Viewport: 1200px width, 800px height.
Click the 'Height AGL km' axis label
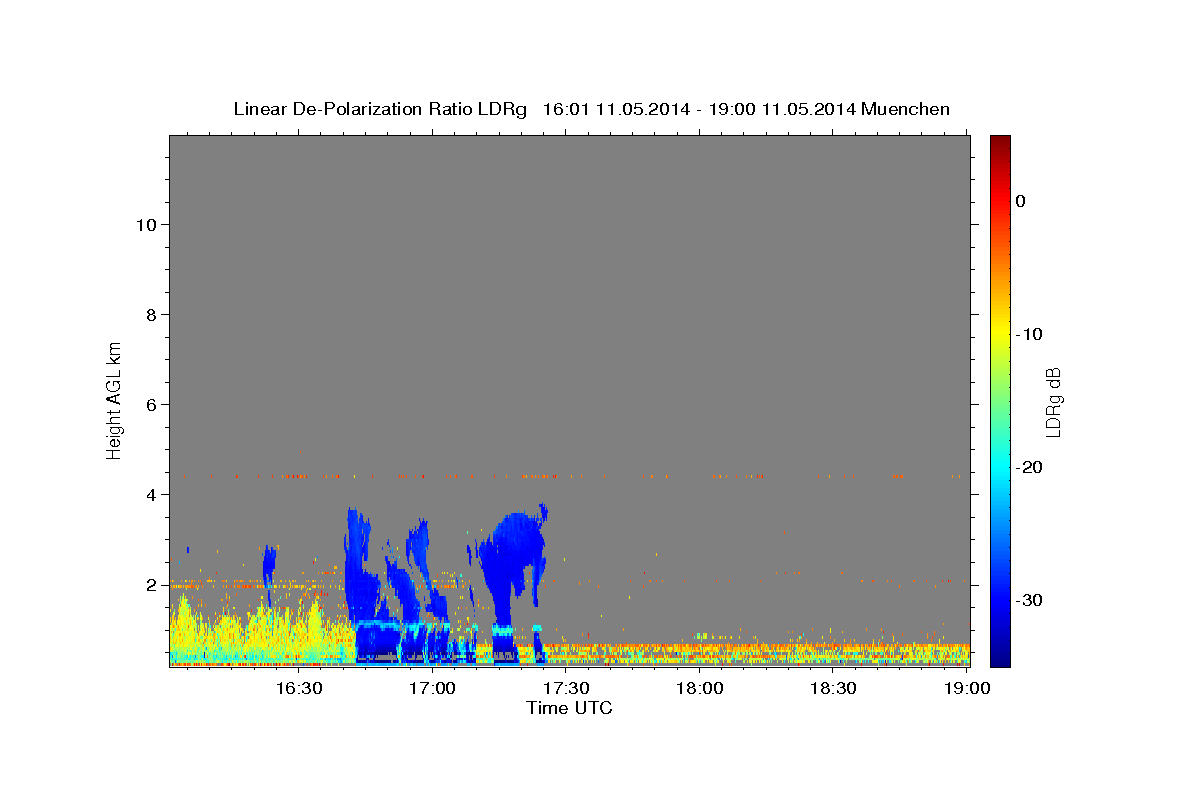coord(114,399)
